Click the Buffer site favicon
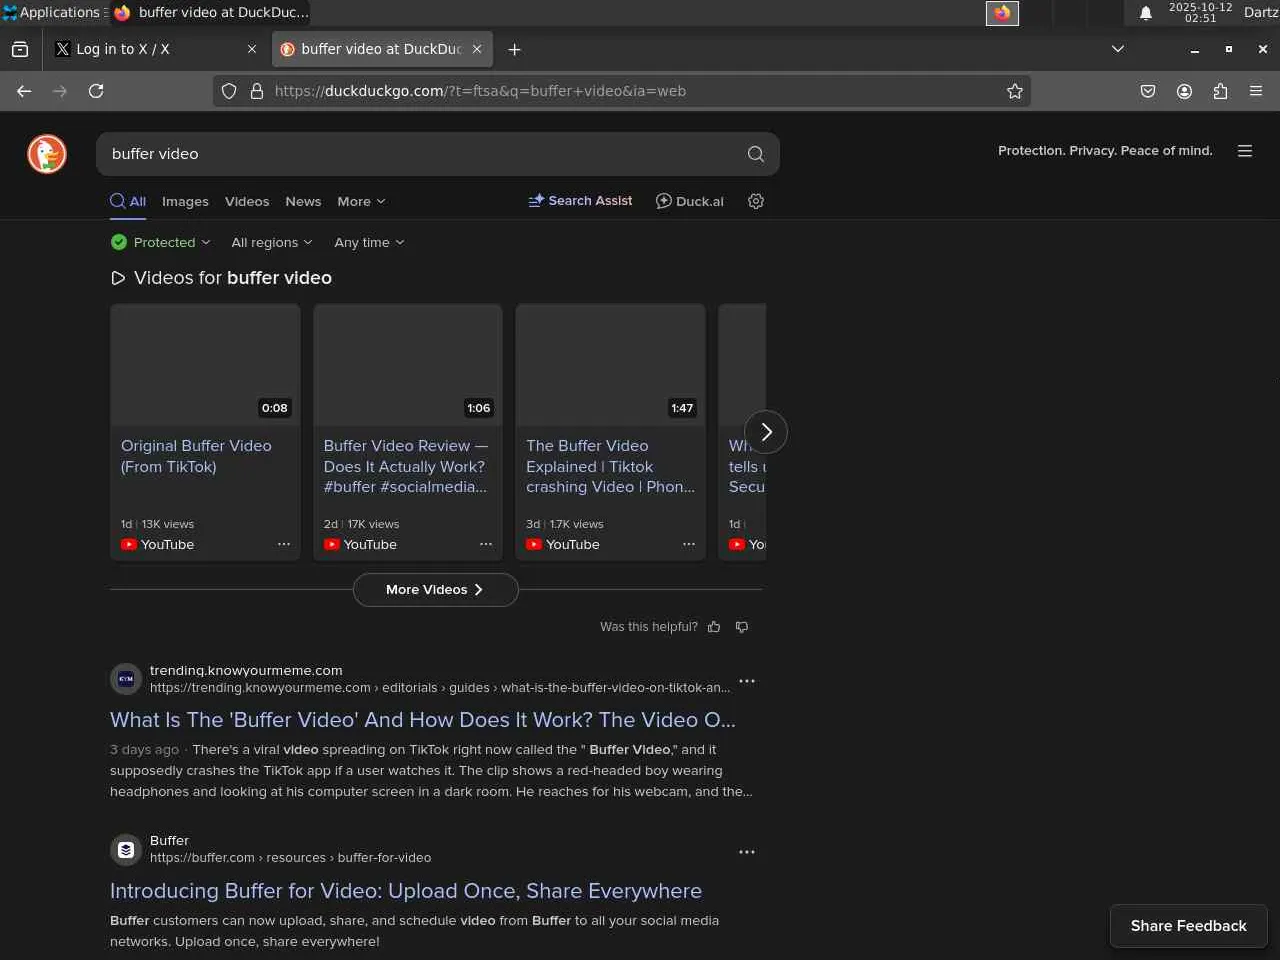This screenshot has height=960, width=1280. coord(126,850)
